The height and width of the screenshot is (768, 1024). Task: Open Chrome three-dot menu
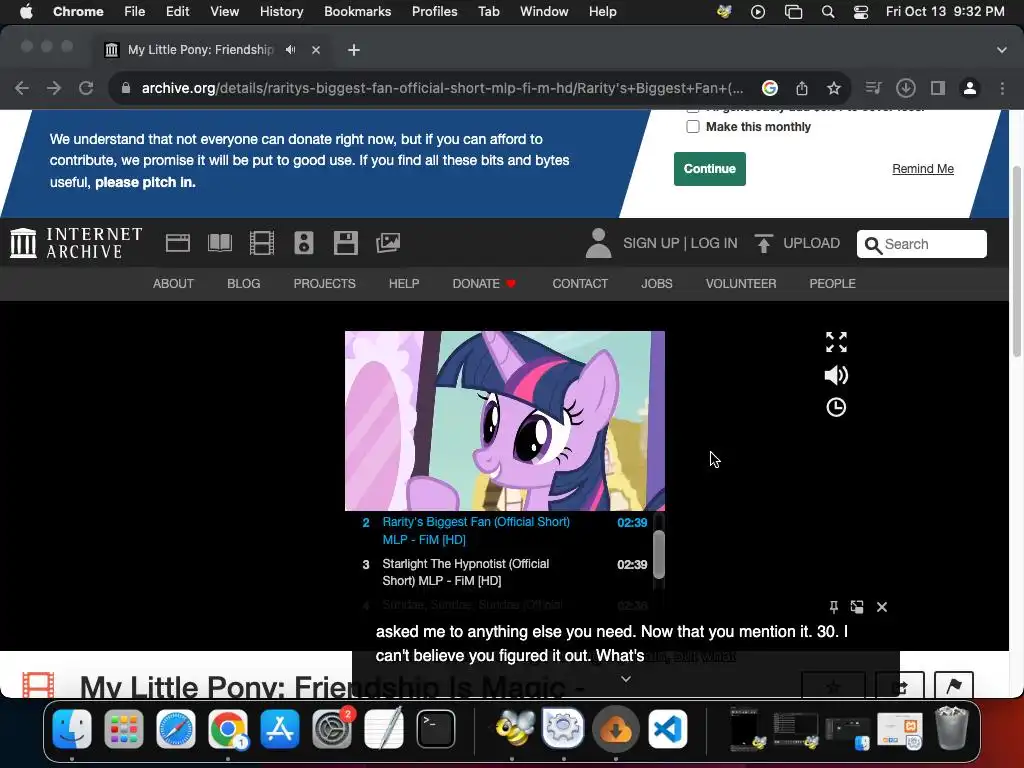(x=1002, y=88)
